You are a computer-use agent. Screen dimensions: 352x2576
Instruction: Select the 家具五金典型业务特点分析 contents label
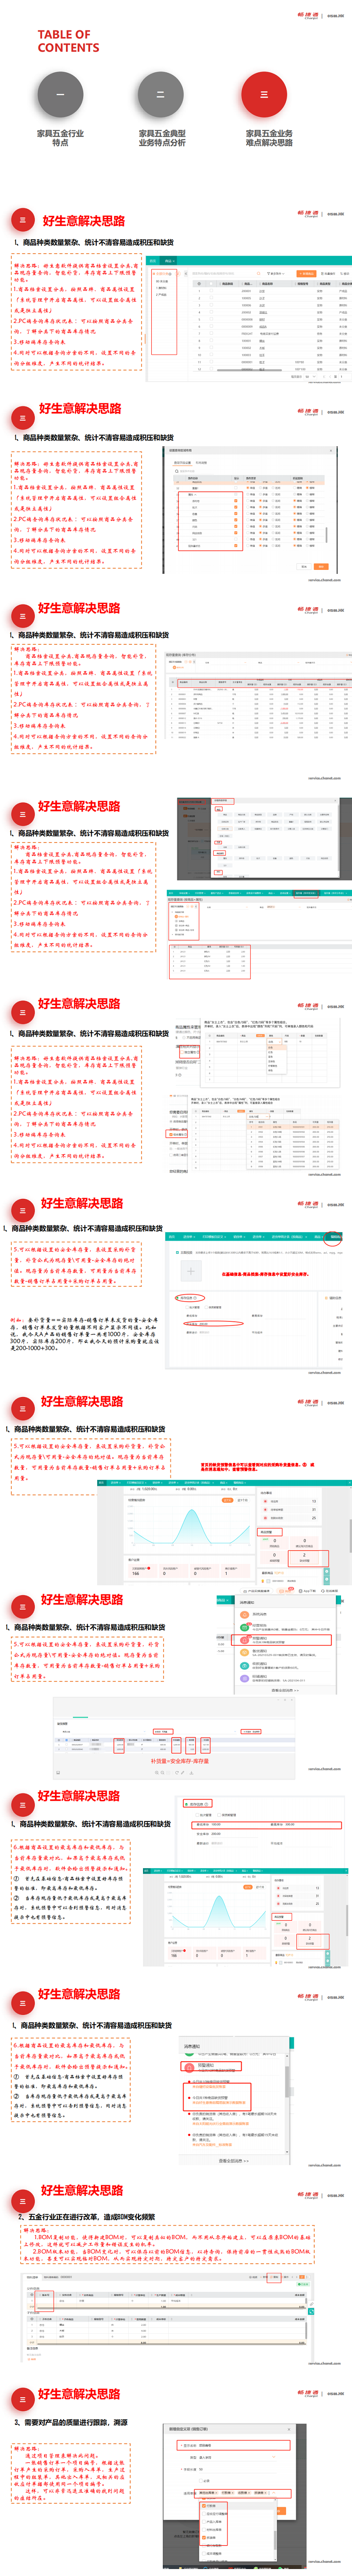162,137
